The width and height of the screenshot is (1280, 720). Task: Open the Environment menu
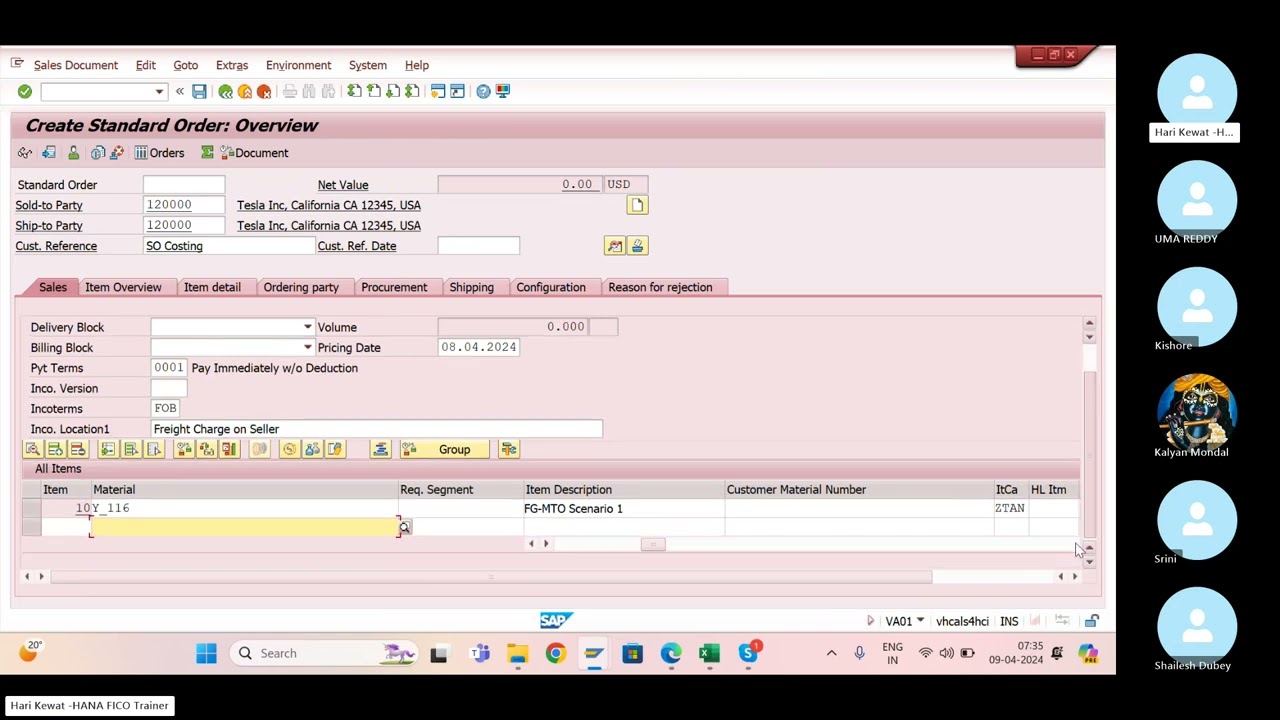click(299, 65)
